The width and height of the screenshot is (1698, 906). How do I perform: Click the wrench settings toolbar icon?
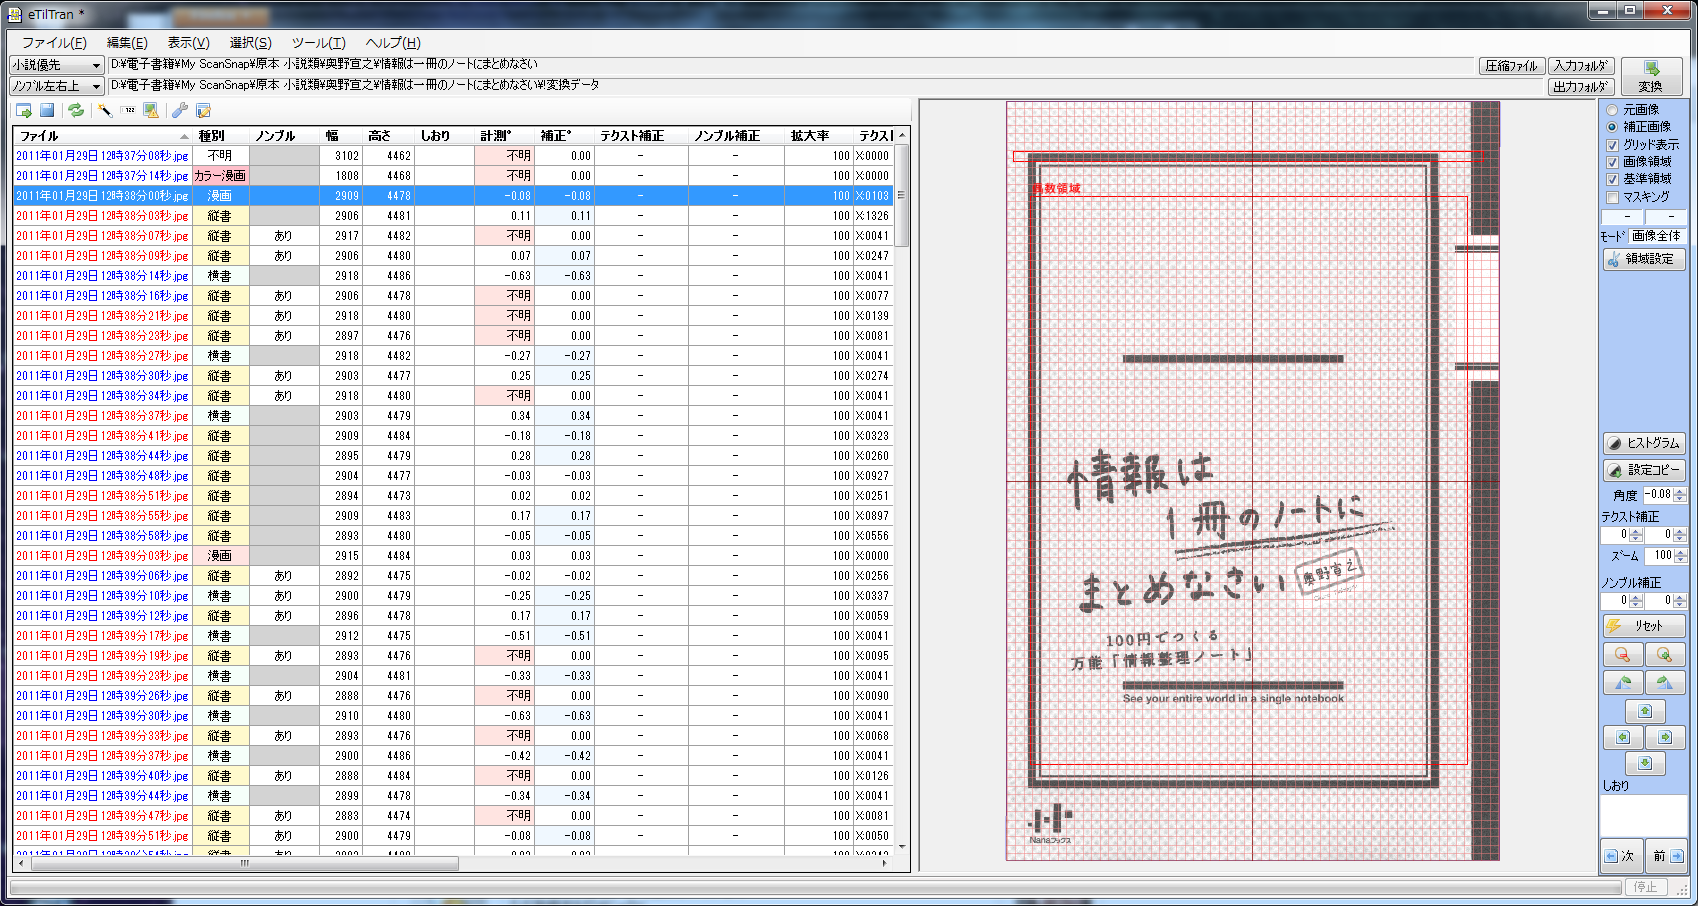[x=180, y=111]
